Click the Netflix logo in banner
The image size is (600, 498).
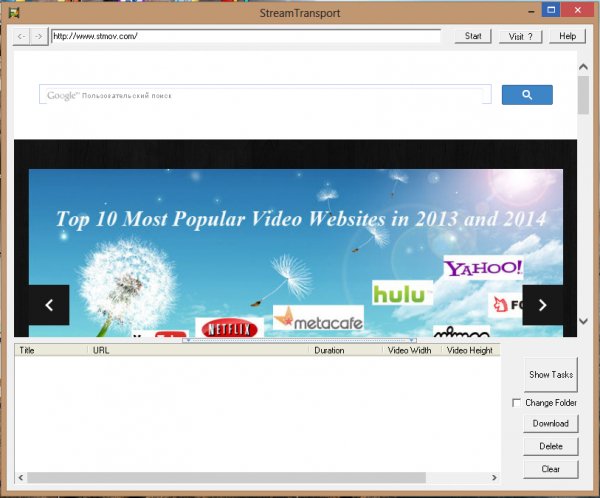coord(230,328)
